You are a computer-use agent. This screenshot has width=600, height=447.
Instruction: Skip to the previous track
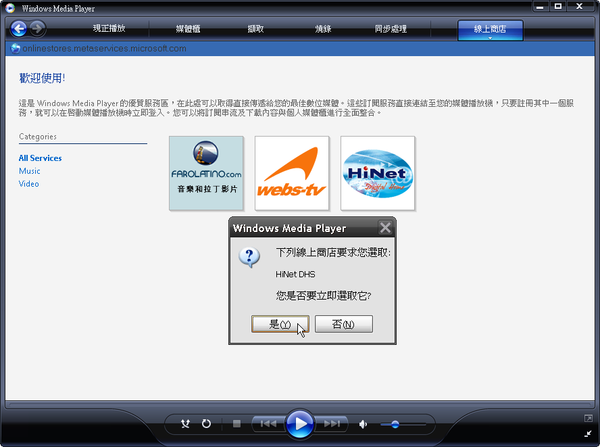[x=269, y=424]
